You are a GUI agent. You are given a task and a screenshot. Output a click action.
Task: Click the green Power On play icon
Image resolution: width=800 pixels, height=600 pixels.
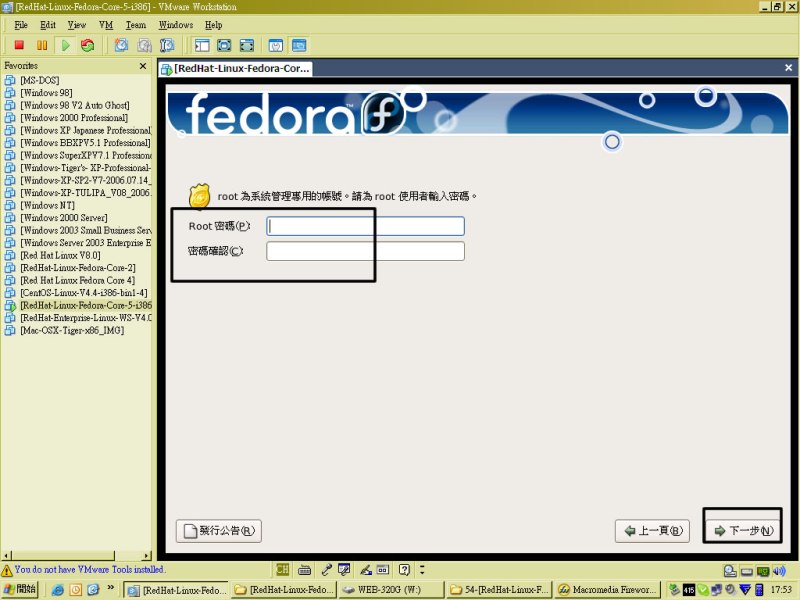[65, 45]
